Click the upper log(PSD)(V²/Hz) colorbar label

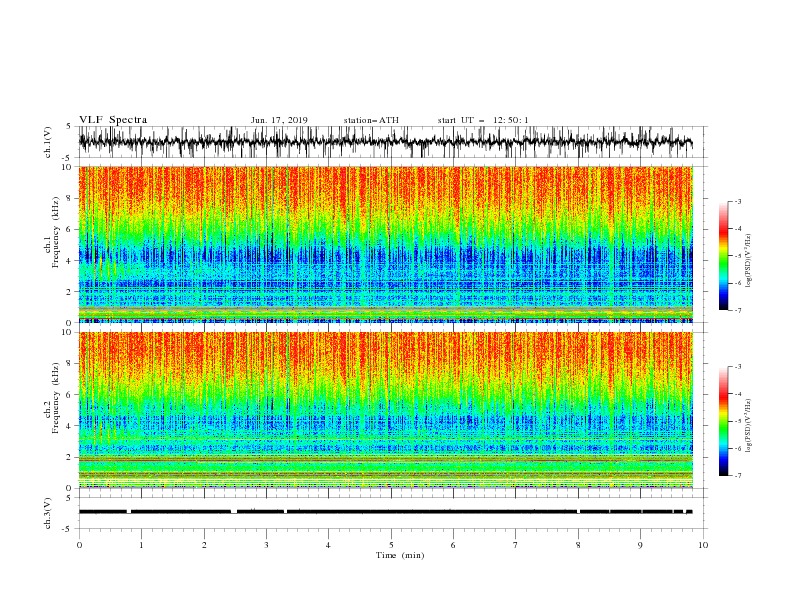click(749, 261)
